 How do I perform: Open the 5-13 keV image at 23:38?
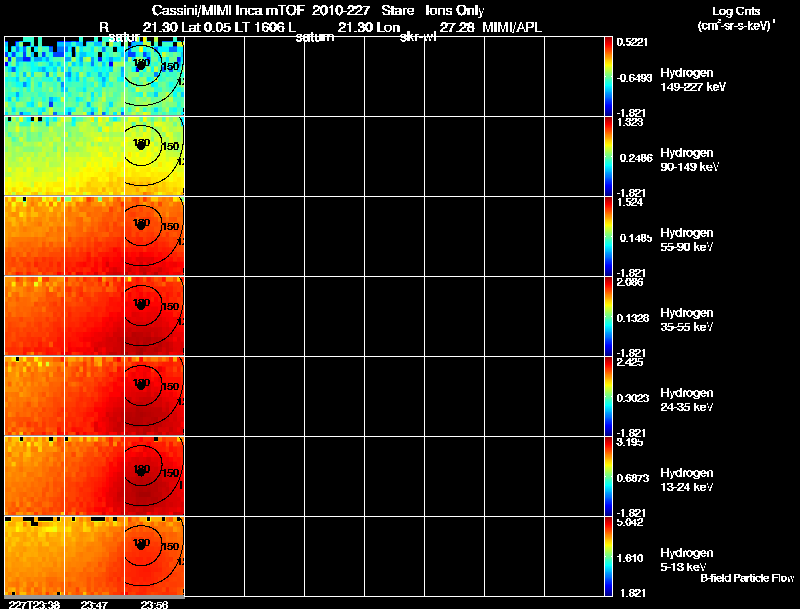pos(35,556)
